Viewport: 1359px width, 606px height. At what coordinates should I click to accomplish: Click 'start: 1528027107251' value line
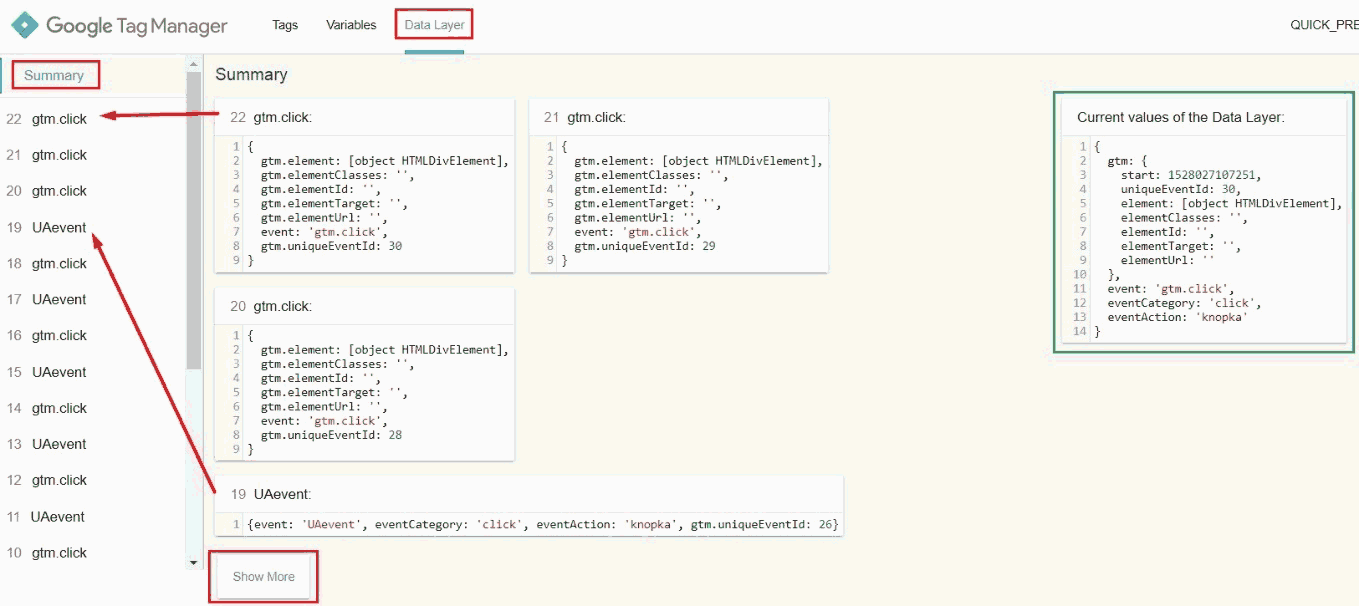click(x=1191, y=175)
